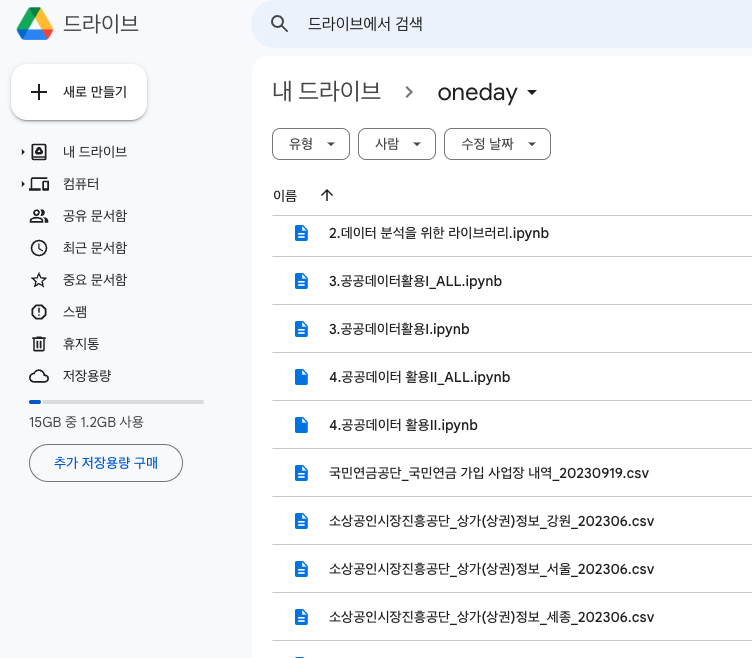
Task: Click the 저장용량 cloud icon
Action: 39,376
